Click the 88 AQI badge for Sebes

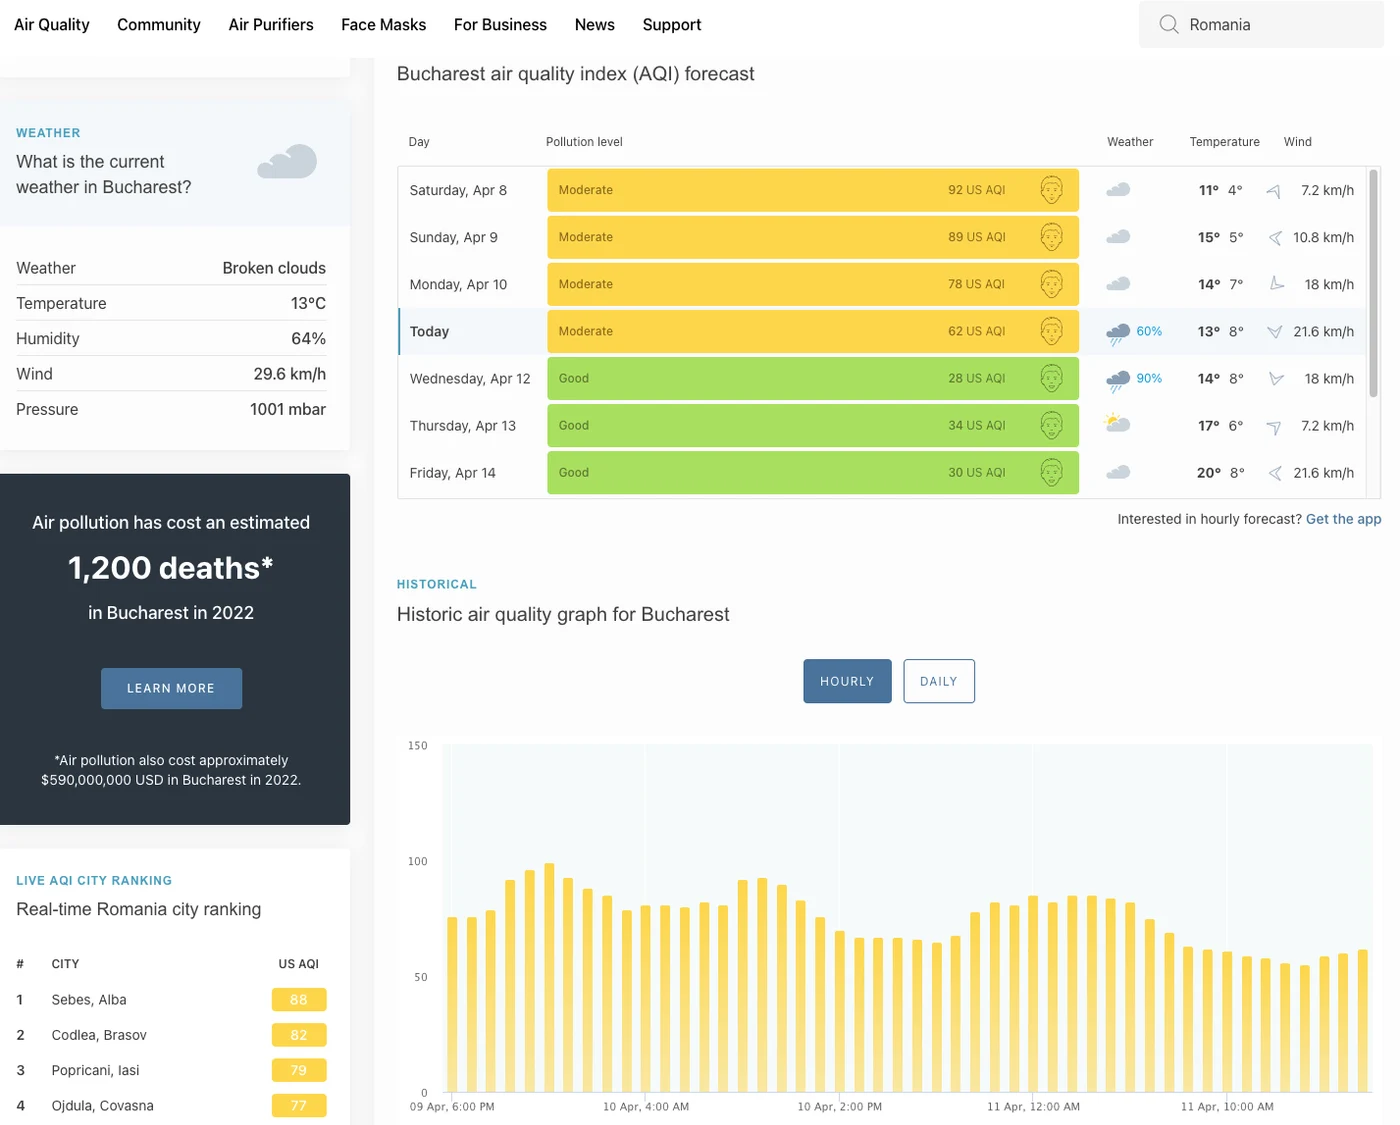coord(299,999)
